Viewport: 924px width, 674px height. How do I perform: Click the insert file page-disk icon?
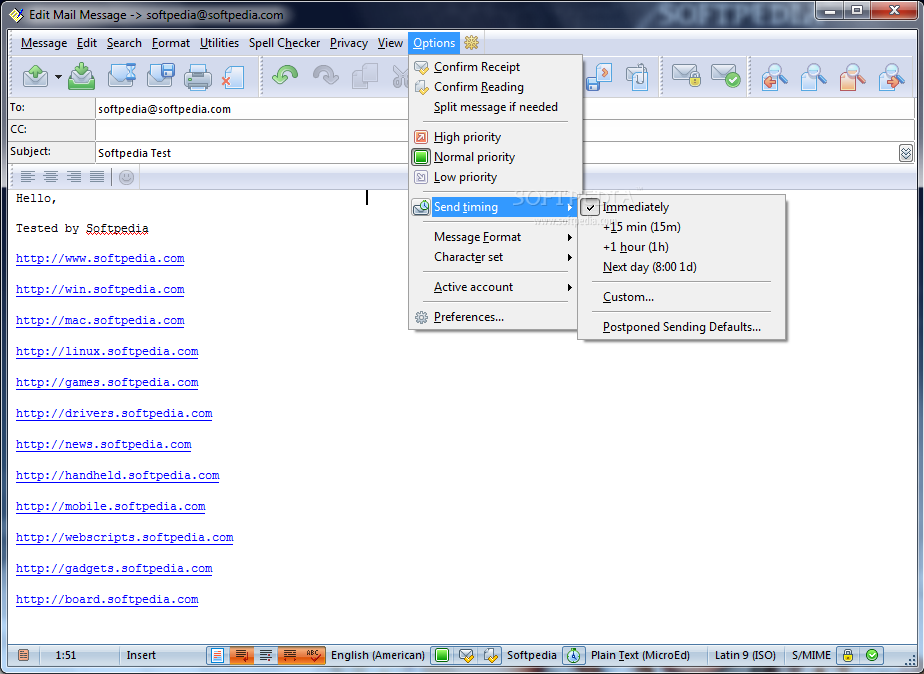pos(599,77)
